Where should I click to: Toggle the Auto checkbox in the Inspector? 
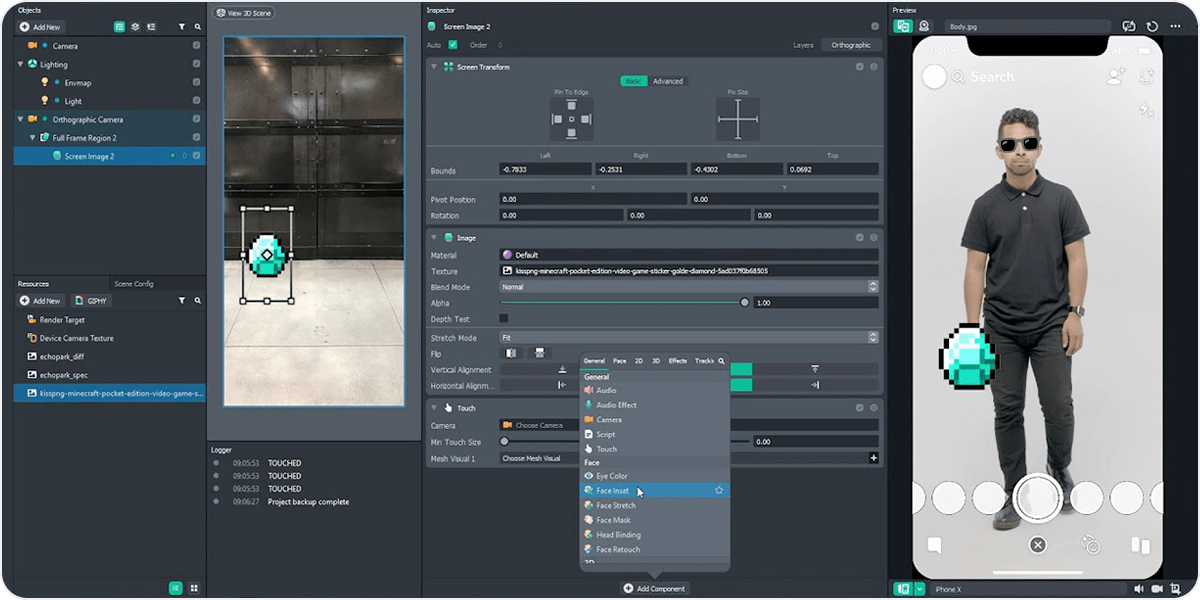click(x=453, y=45)
